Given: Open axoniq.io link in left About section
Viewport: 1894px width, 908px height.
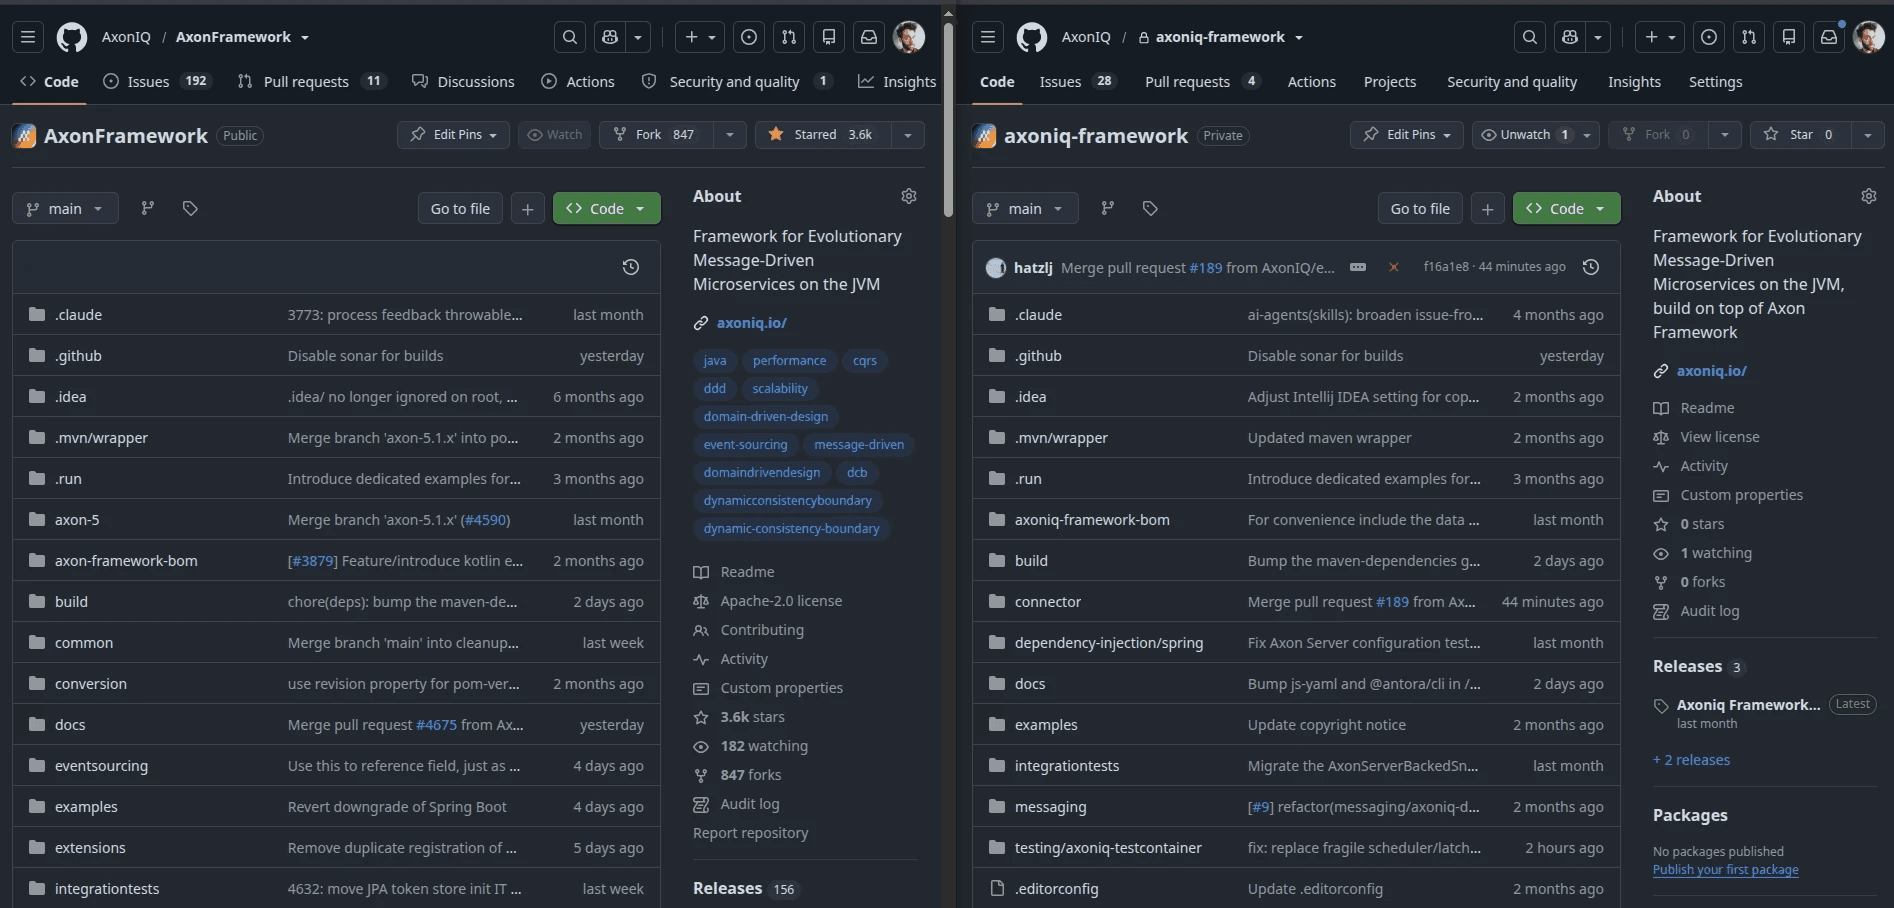Looking at the screenshot, I should point(752,322).
